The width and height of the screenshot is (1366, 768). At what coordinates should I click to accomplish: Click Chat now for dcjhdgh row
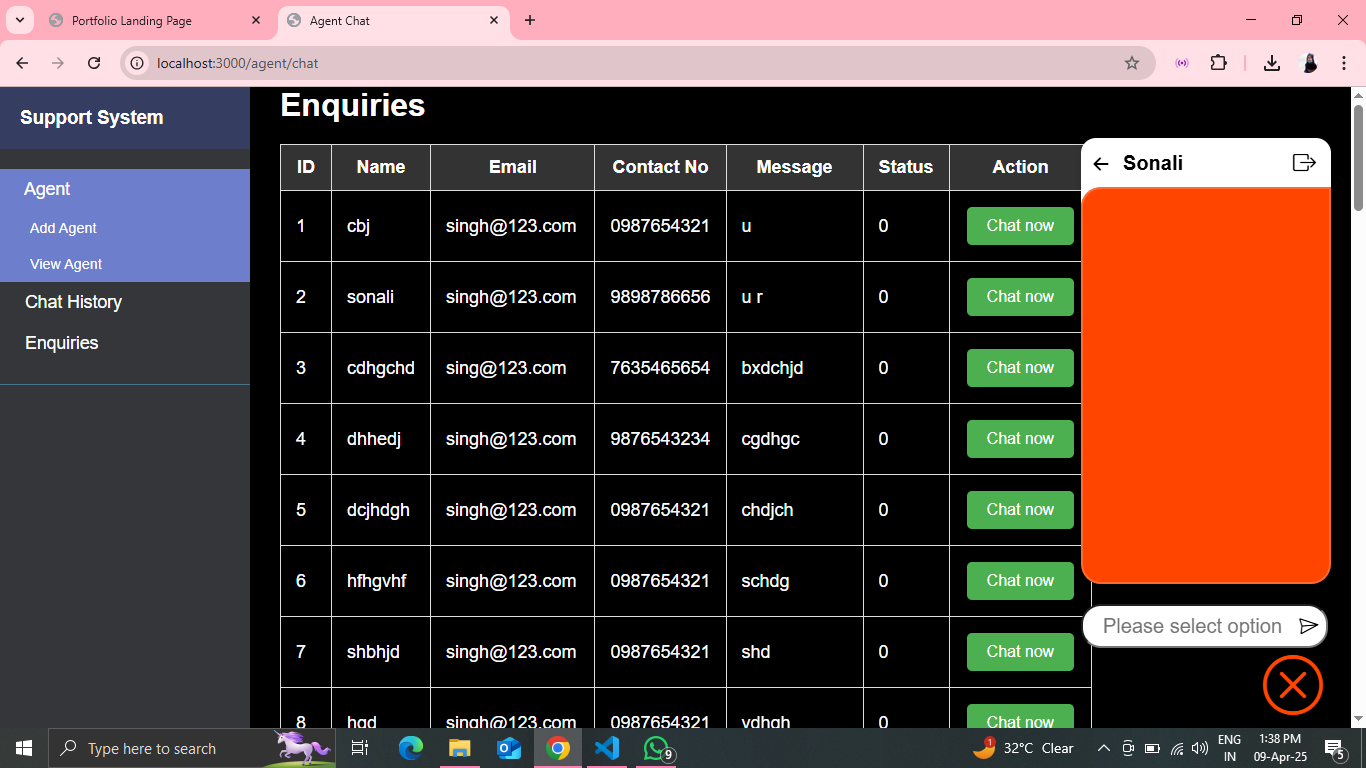coord(1019,510)
